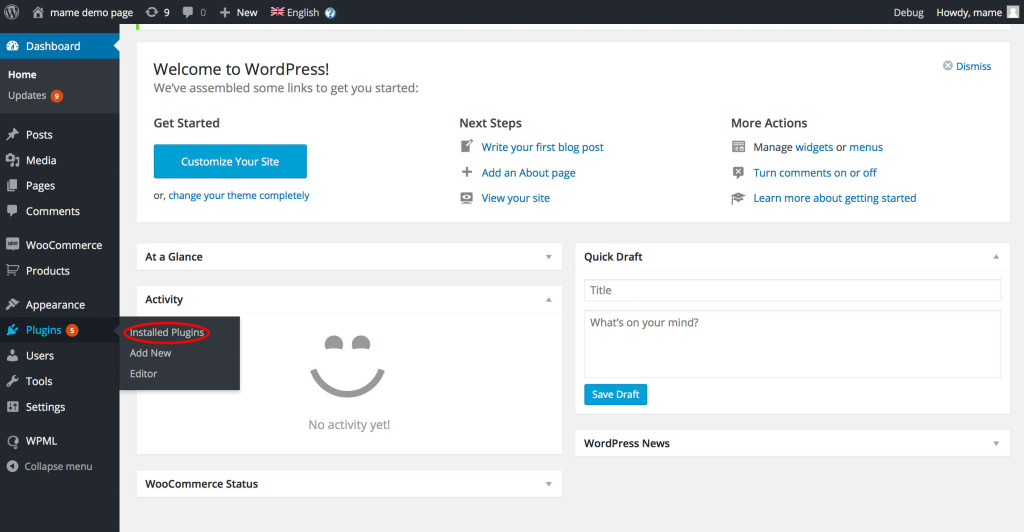Collapse the Quick Draft widget

996,257
